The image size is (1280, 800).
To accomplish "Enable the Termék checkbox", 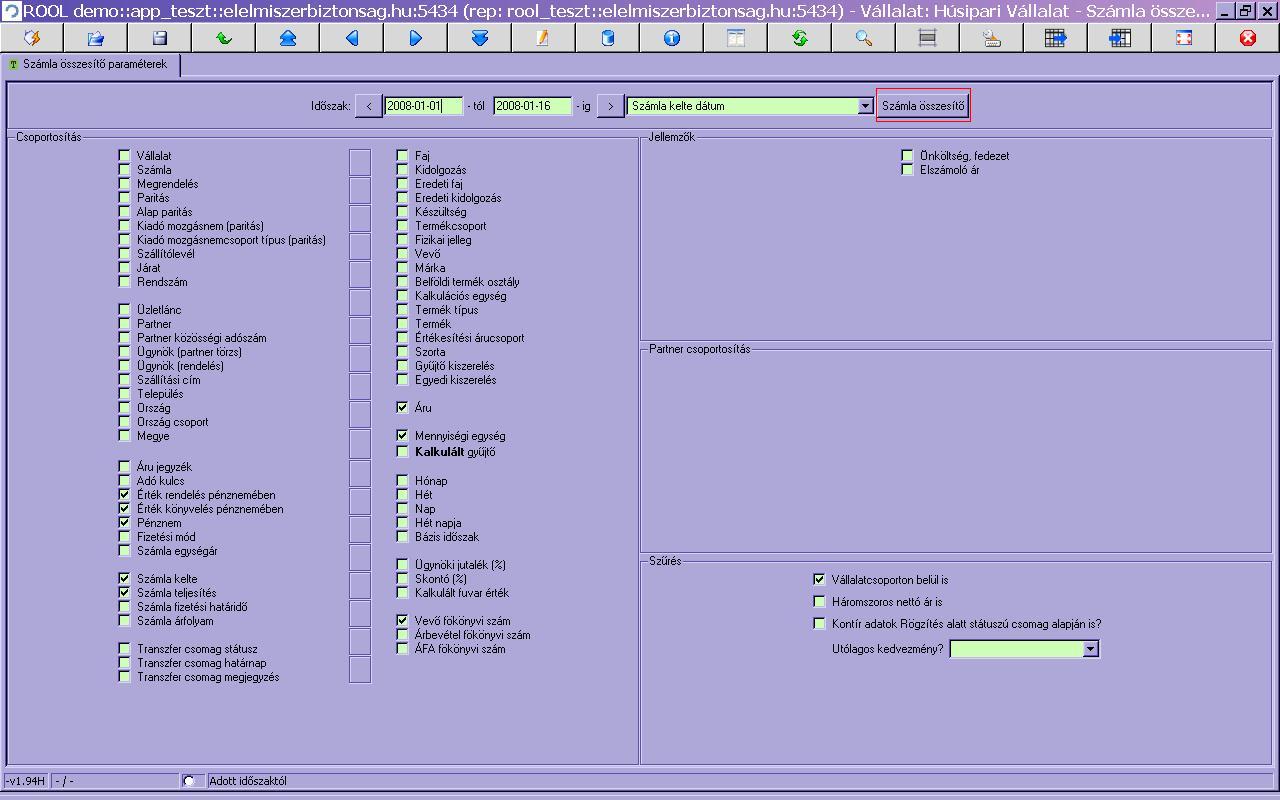I will coord(402,324).
